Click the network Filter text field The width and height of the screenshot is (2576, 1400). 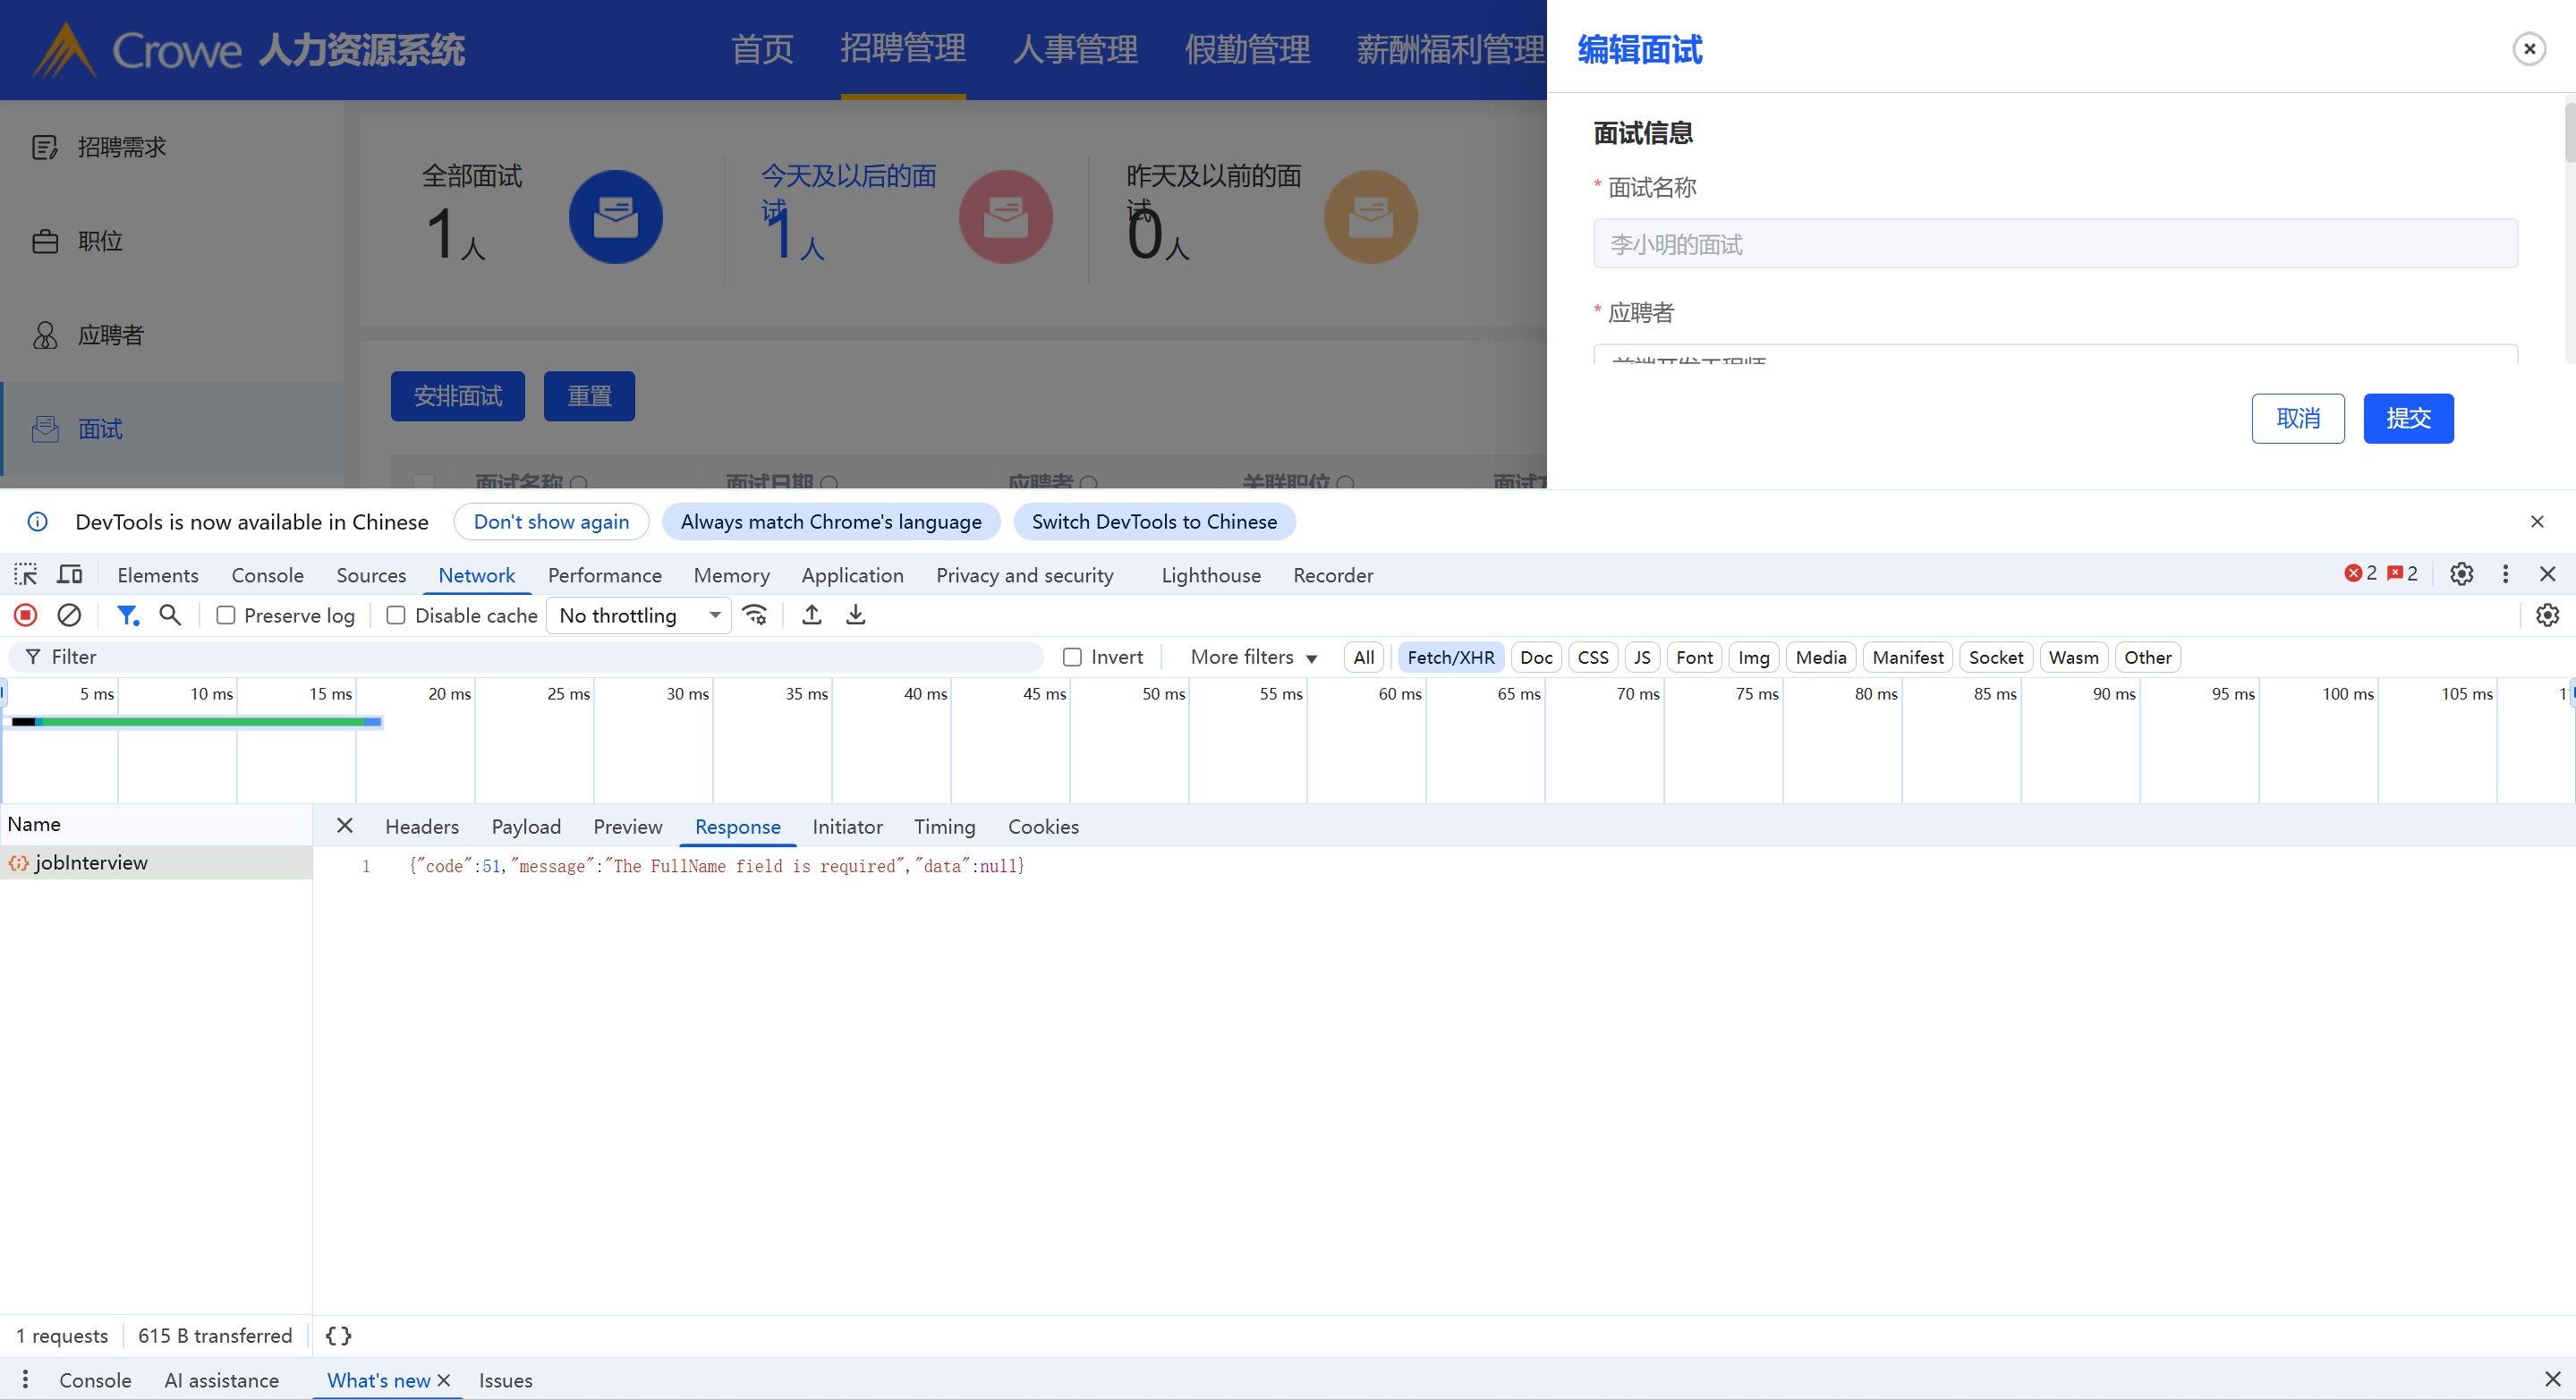540,657
